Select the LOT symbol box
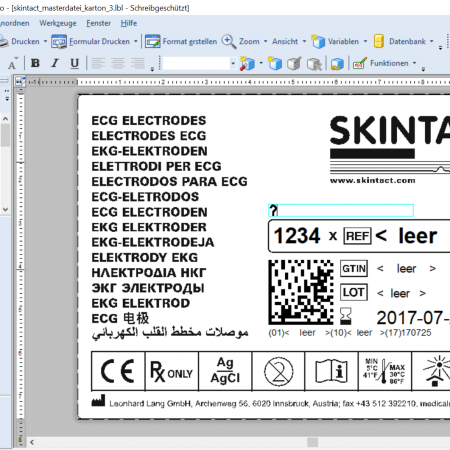The height and width of the screenshot is (450, 450). point(354,292)
